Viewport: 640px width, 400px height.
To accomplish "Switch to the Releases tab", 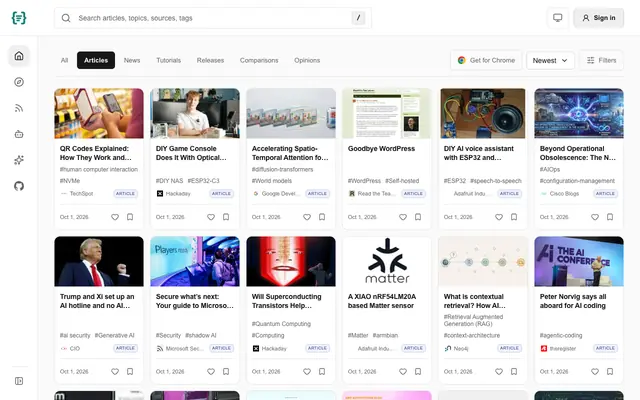I will click(210, 60).
